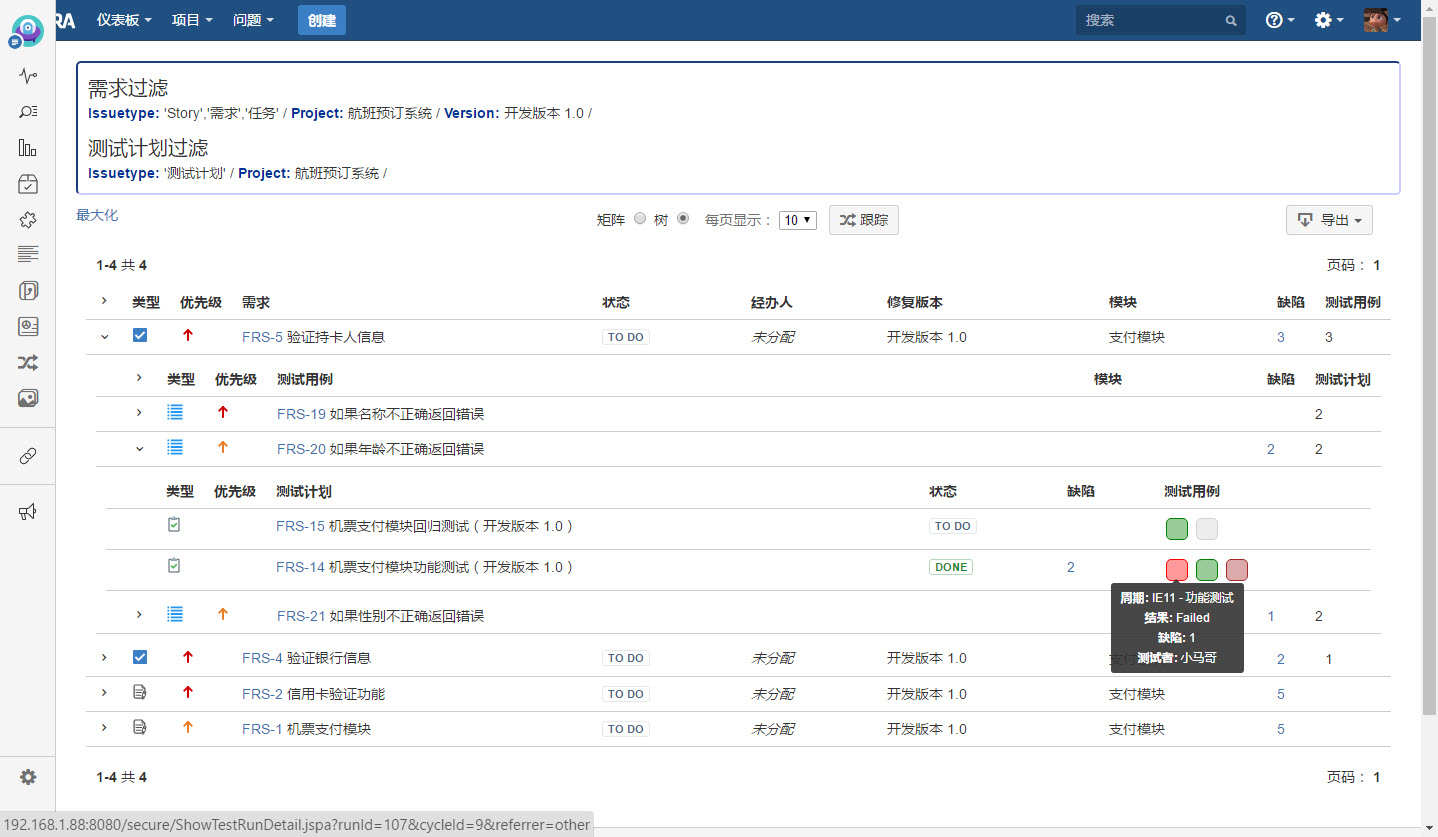Expand the FRS-2 row

(104, 692)
